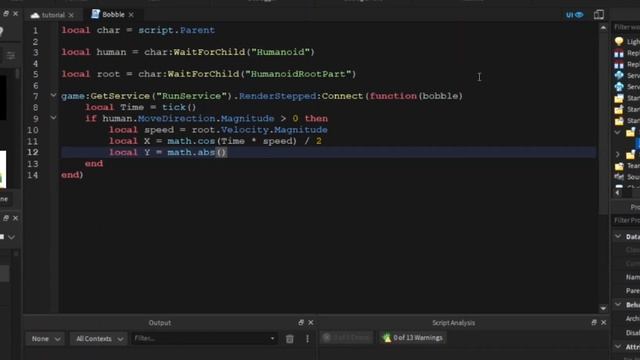This screenshot has height=360, width=640.
Task: Select the Teams service icon in Explorer
Action: pos(619,166)
